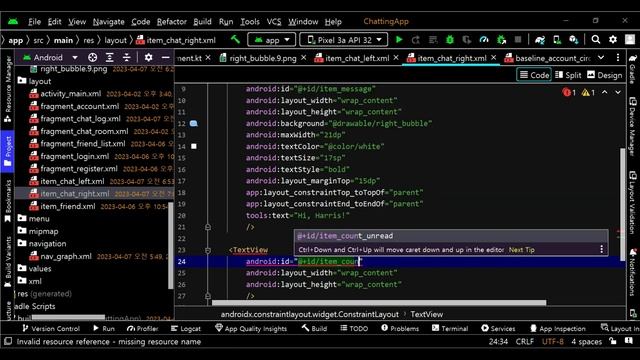Click the Debug app bug icon
This screenshot has height=360, width=640.
point(450,40)
